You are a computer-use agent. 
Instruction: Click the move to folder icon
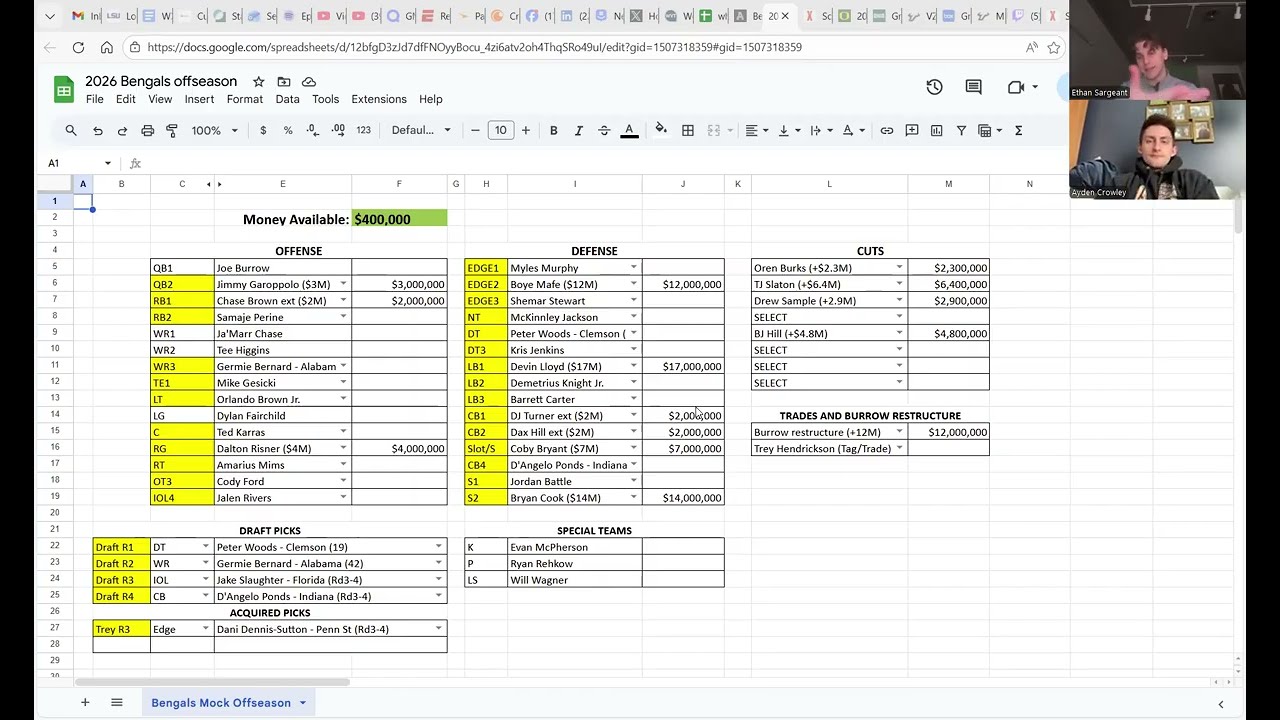[x=284, y=82]
